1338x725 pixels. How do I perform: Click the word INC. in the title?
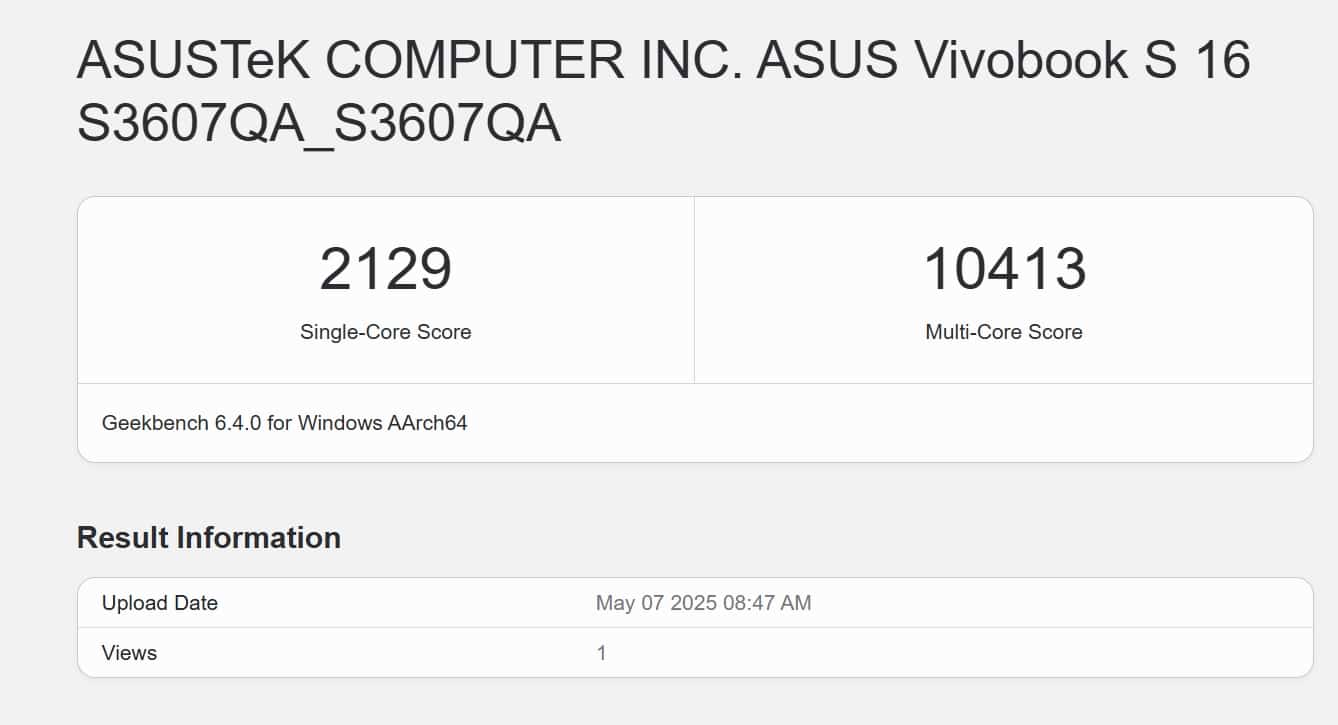click(x=689, y=62)
